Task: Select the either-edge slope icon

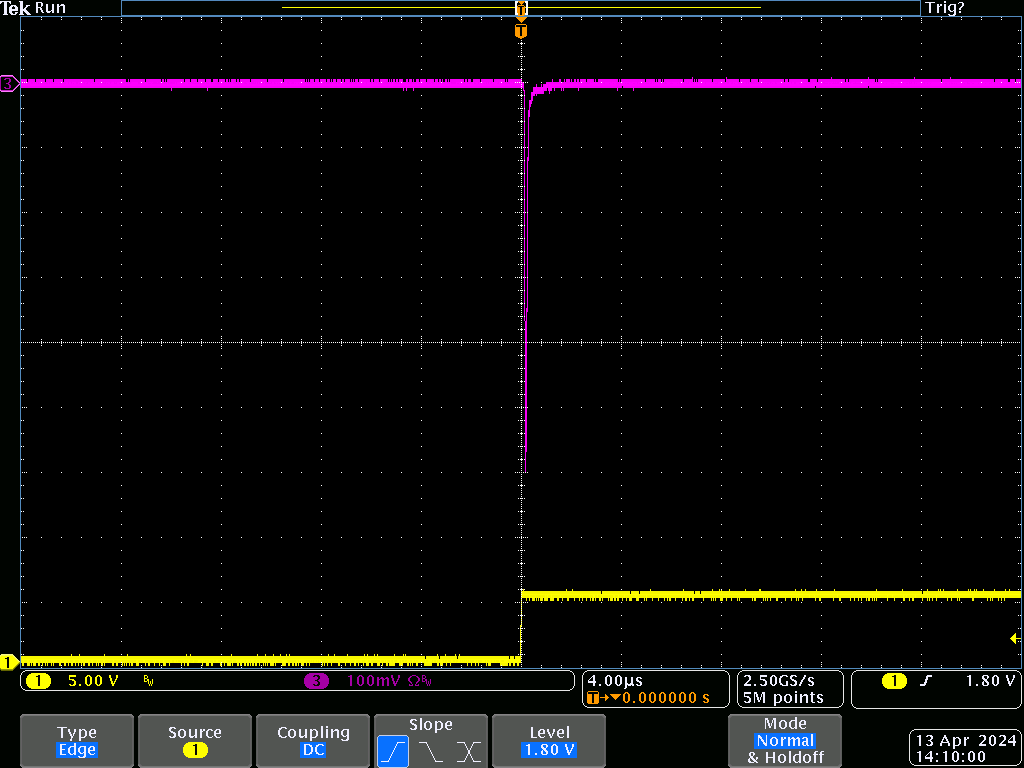Action: [x=468, y=751]
